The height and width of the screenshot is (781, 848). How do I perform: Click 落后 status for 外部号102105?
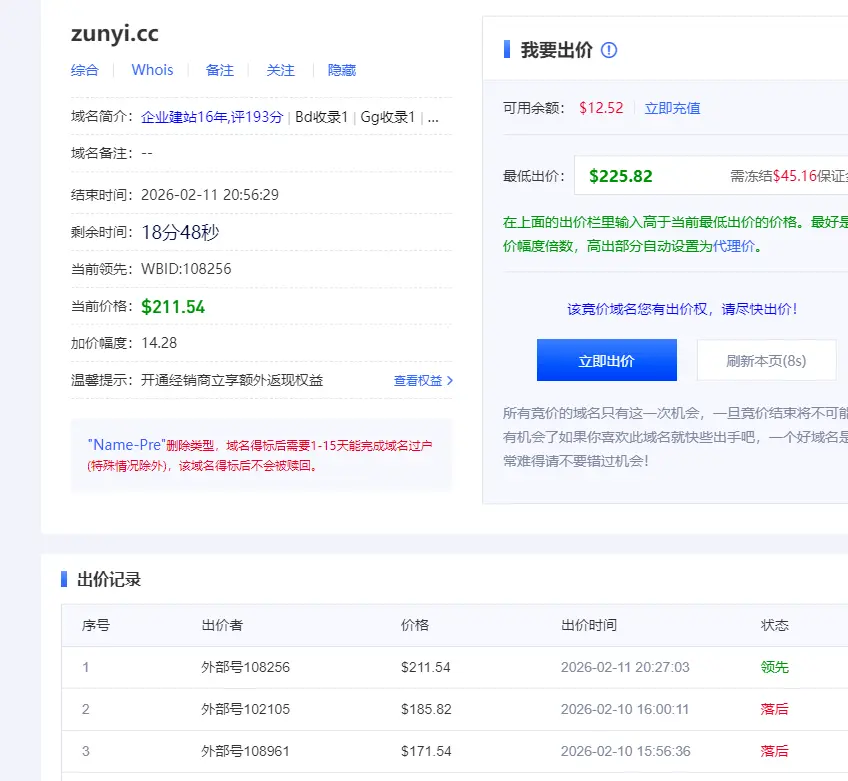(x=774, y=709)
